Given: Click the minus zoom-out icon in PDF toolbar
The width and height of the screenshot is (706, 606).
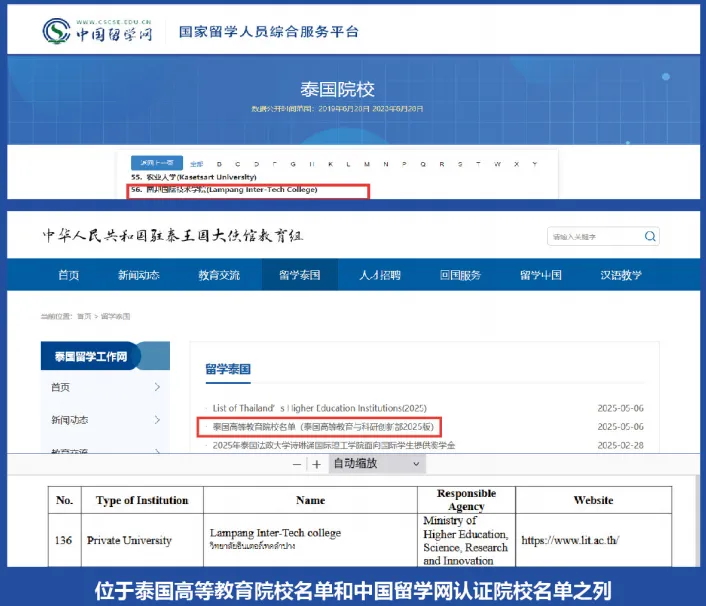Looking at the screenshot, I should [x=297, y=464].
